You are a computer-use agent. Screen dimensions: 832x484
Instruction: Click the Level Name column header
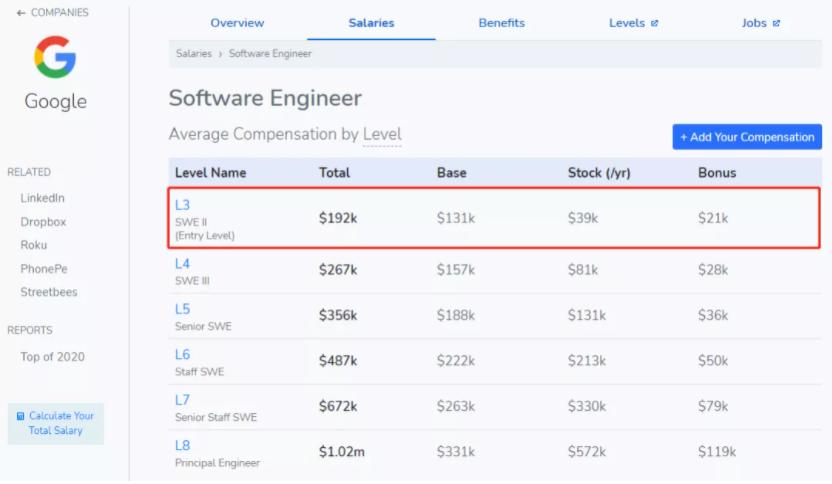(210, 173)
